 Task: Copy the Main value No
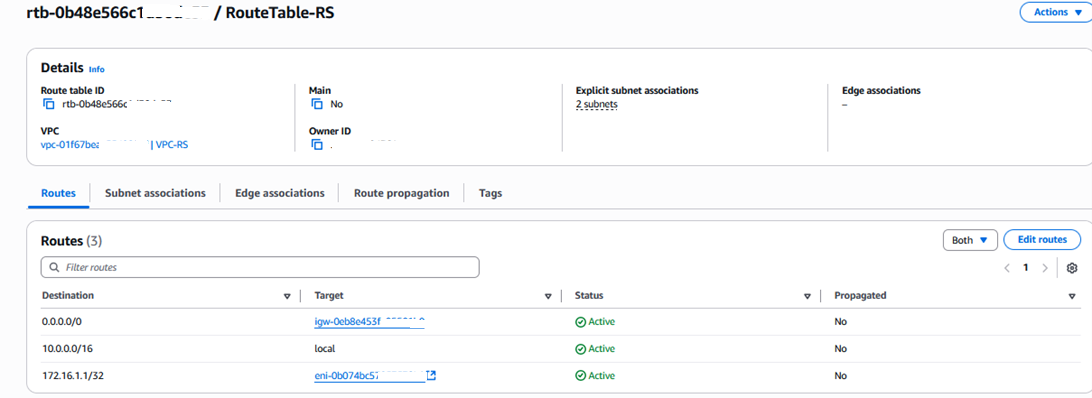click(317, 105)
